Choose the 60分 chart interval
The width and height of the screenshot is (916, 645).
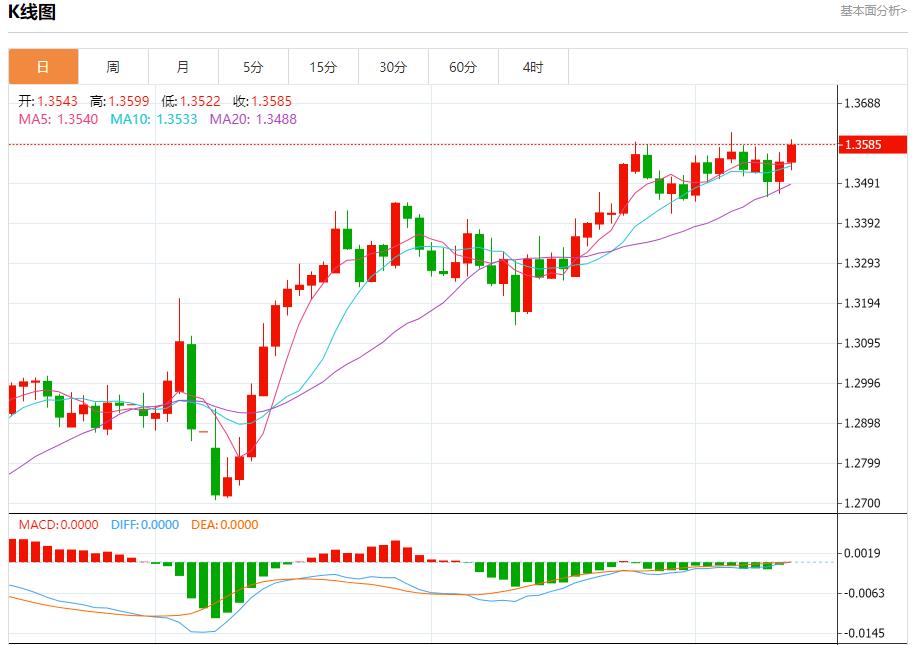coord(463,67)
